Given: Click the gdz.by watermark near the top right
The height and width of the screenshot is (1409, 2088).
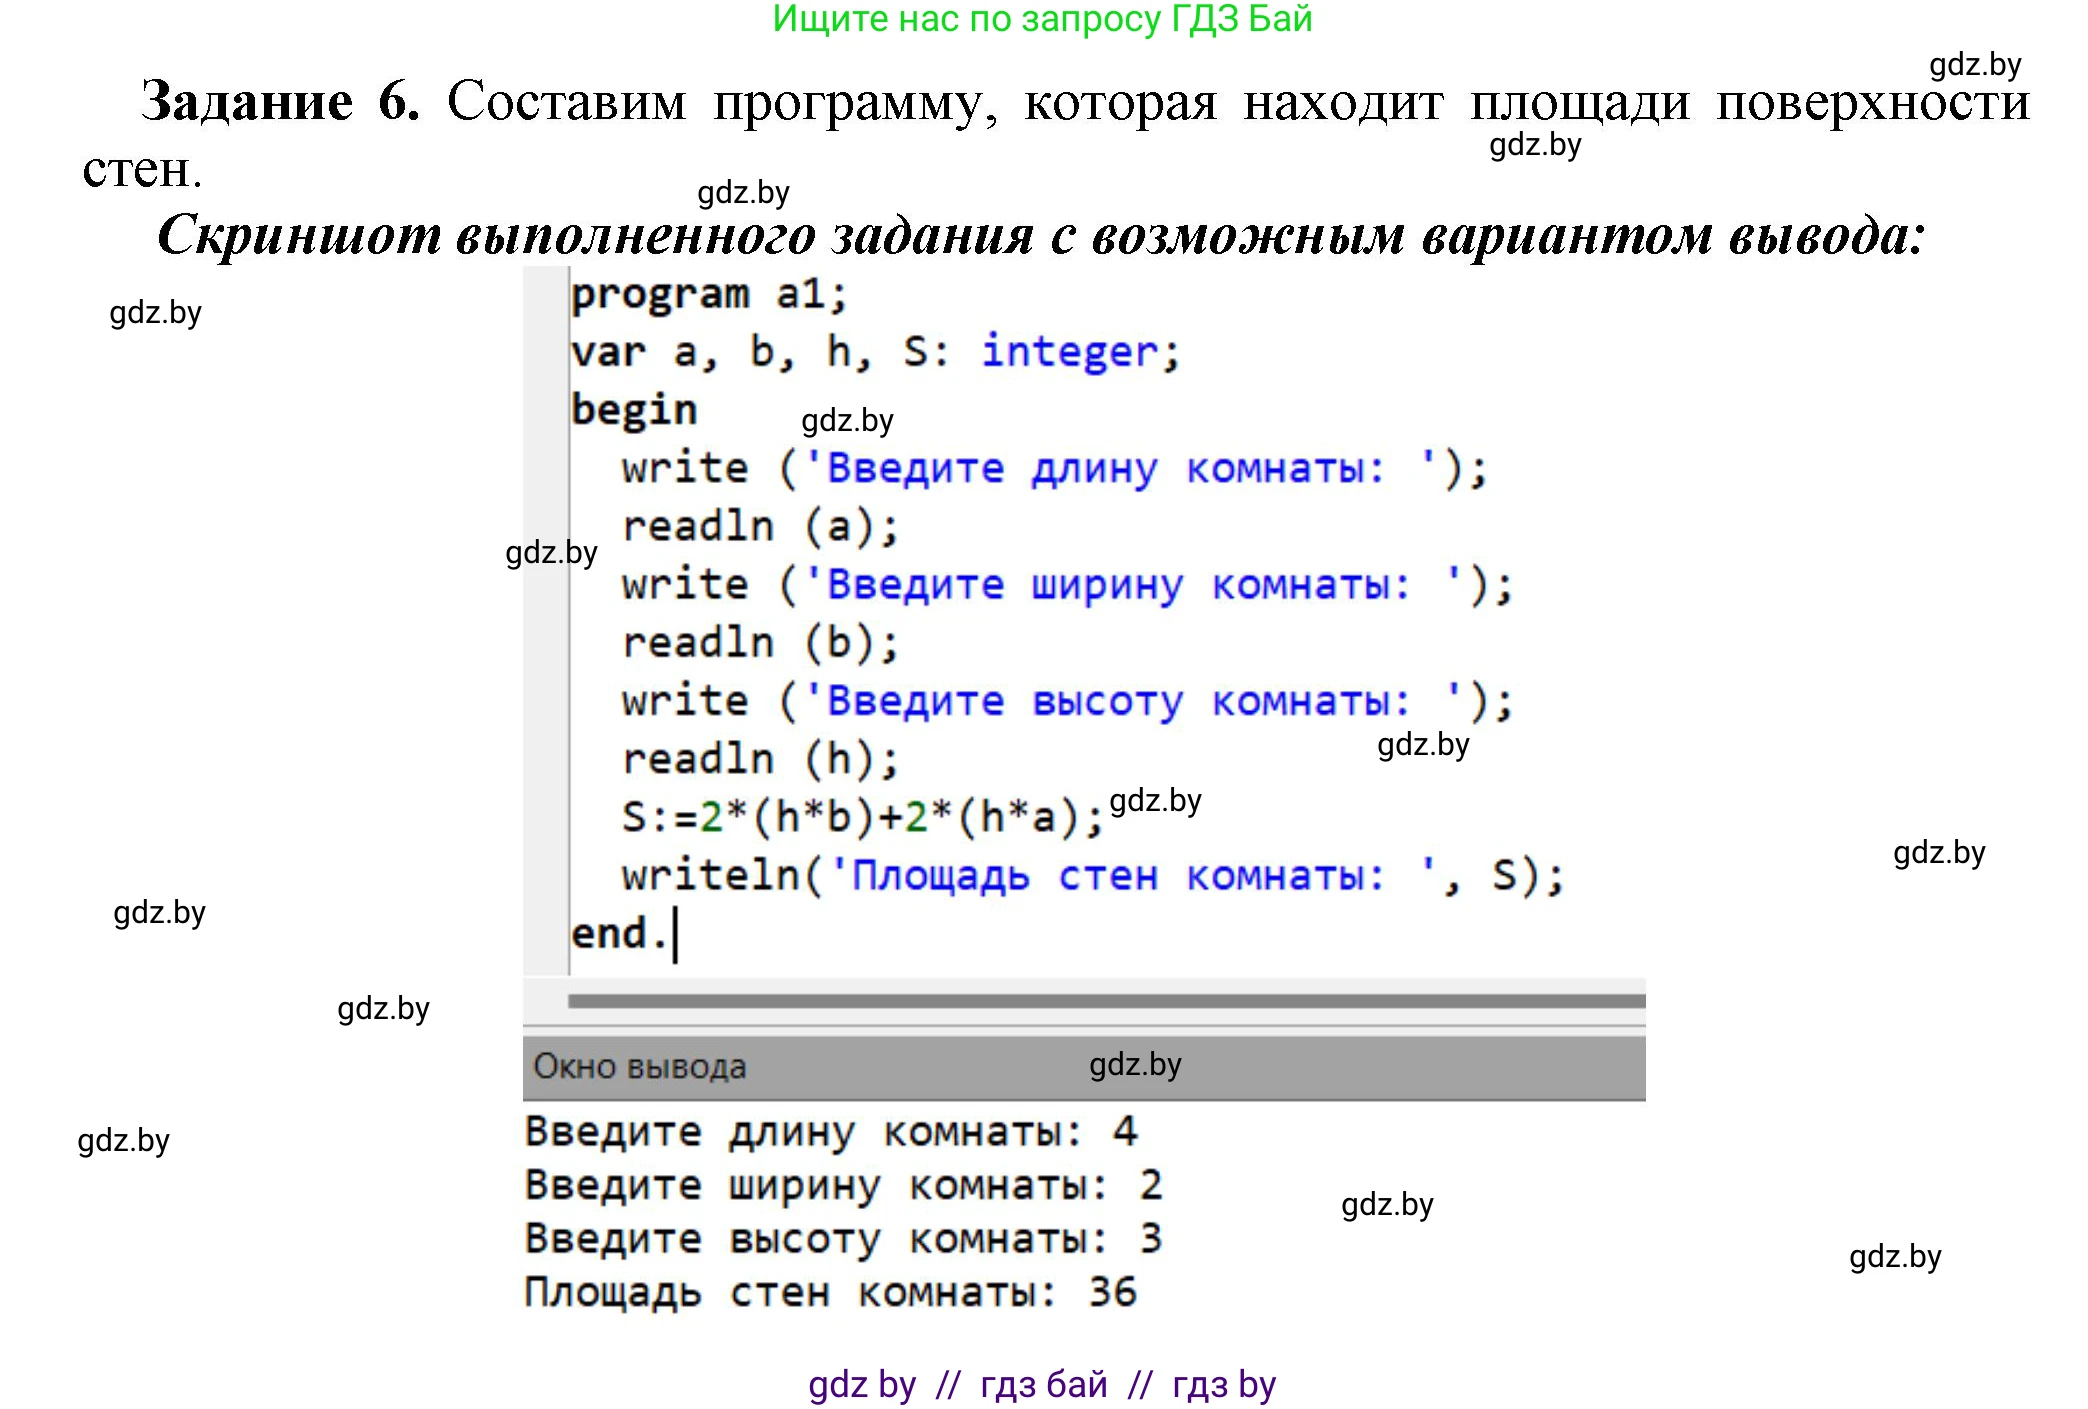Looking at the screenshot, I should click(1973, 68).
